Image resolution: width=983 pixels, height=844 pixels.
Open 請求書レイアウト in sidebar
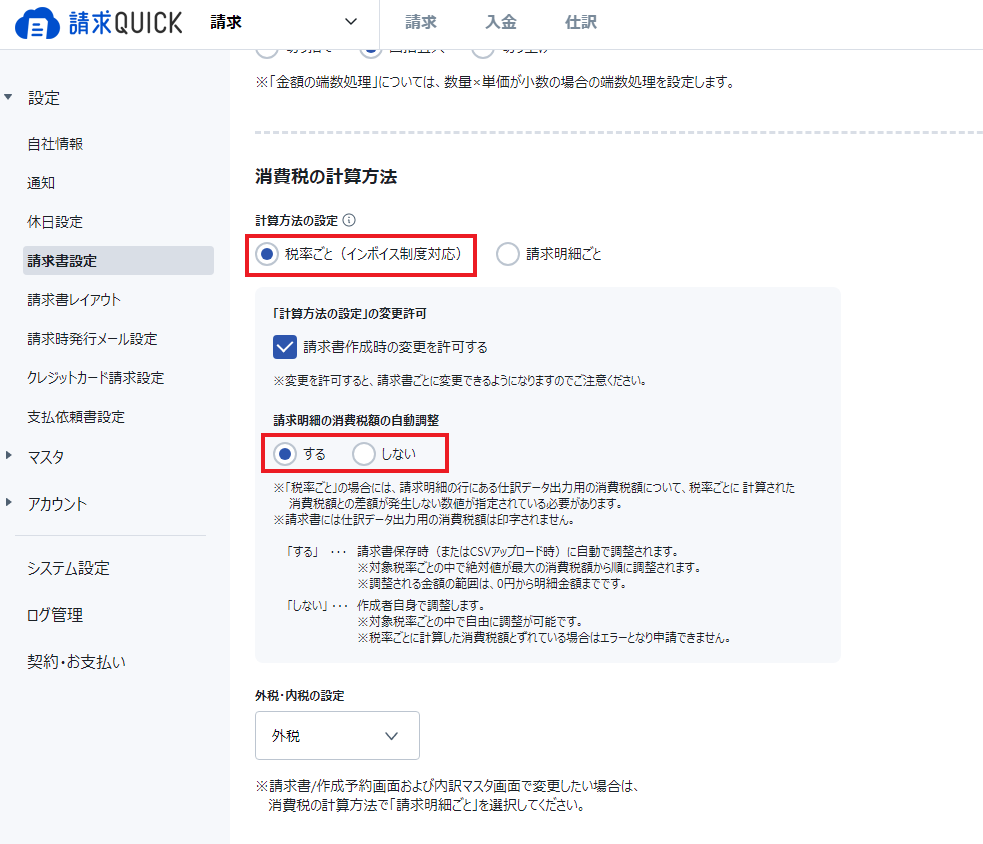(74, 300)
